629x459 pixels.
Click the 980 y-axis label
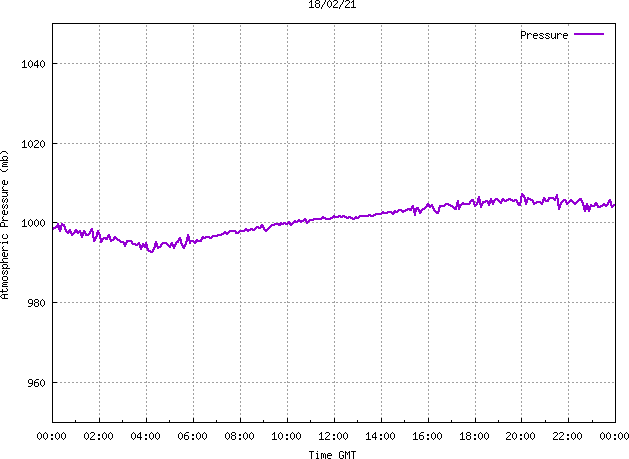coord(37,303)
